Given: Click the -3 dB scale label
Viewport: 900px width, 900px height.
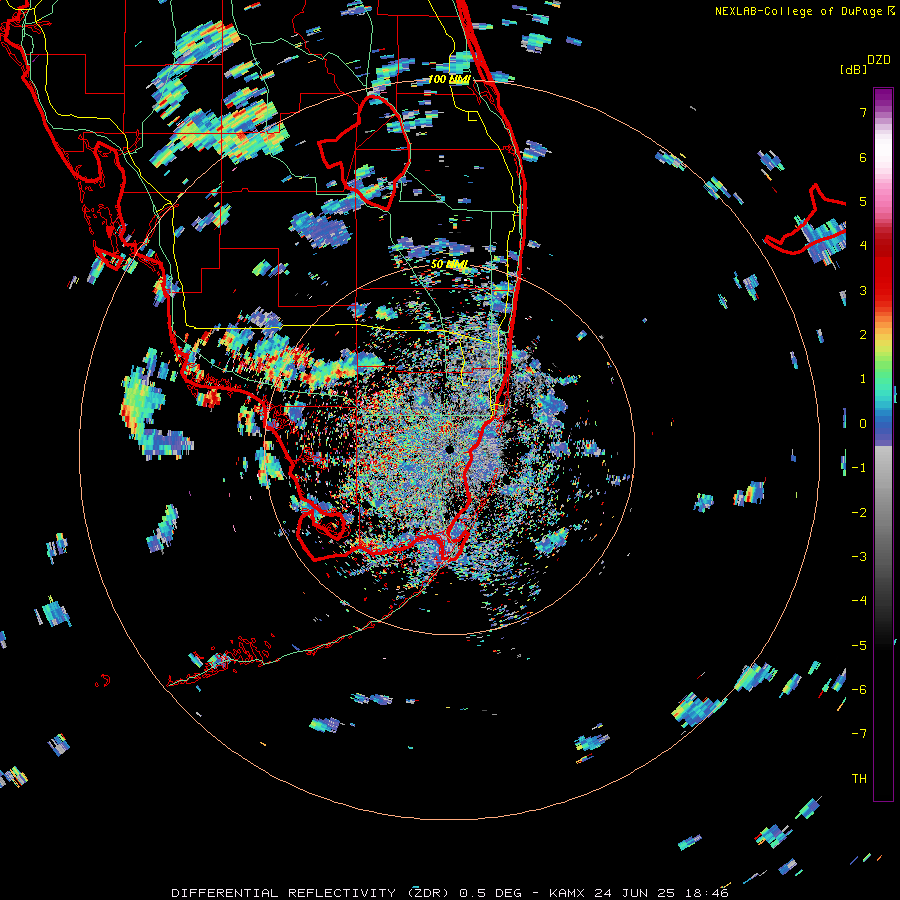Looking at the screenshot, I should 859,556.
